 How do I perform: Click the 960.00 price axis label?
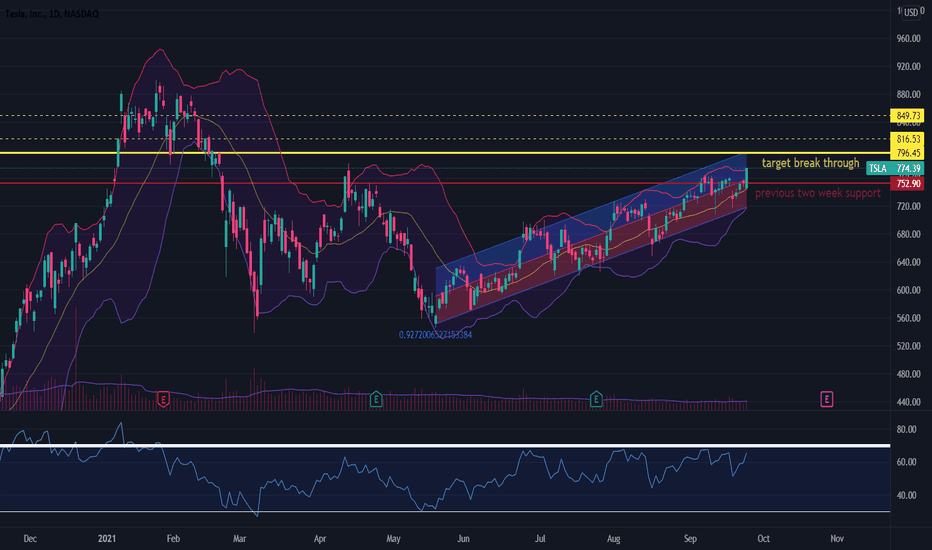tap(908, 39)
